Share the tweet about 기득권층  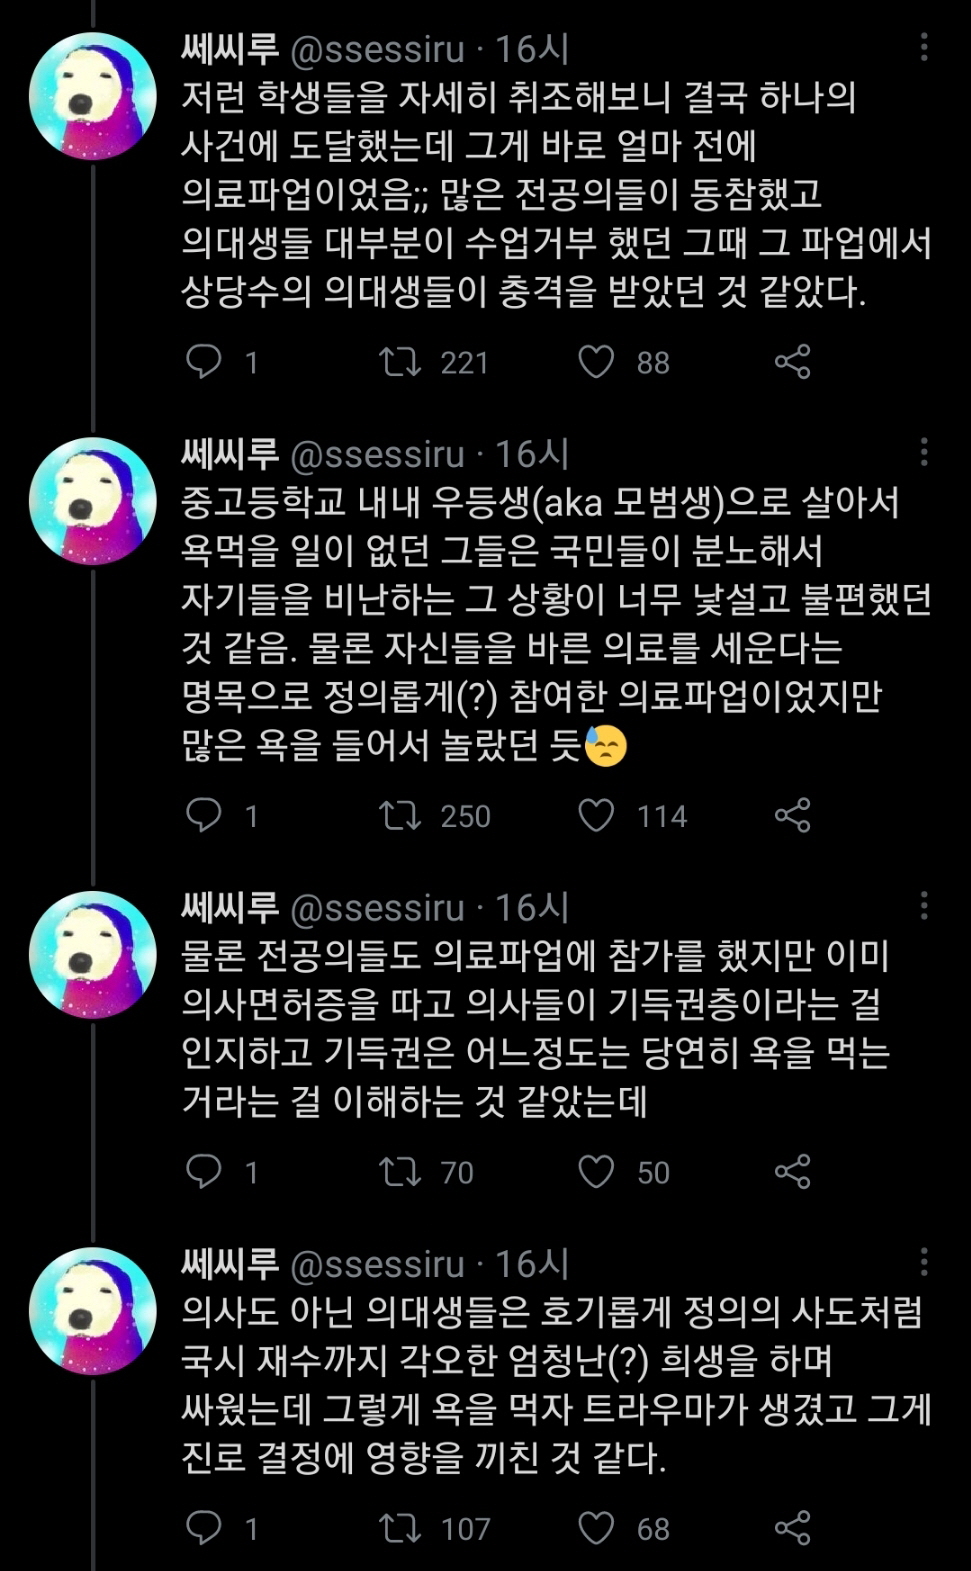[x=792, y=1171]
